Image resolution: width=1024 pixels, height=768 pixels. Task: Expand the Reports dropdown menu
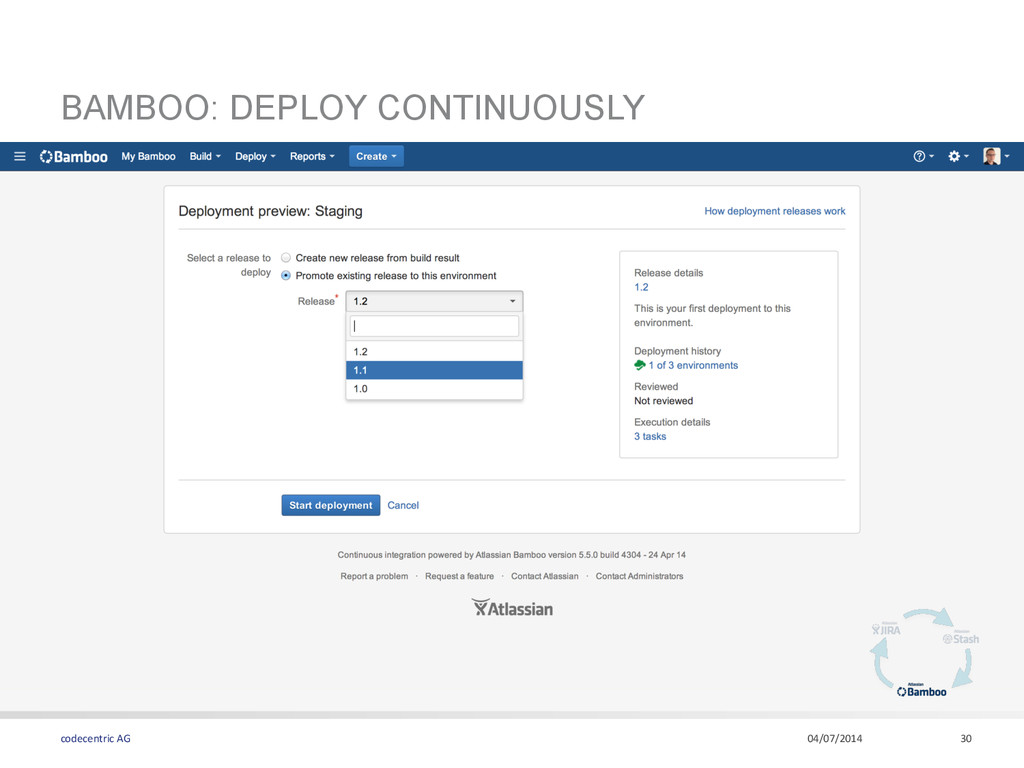[312, 157]
